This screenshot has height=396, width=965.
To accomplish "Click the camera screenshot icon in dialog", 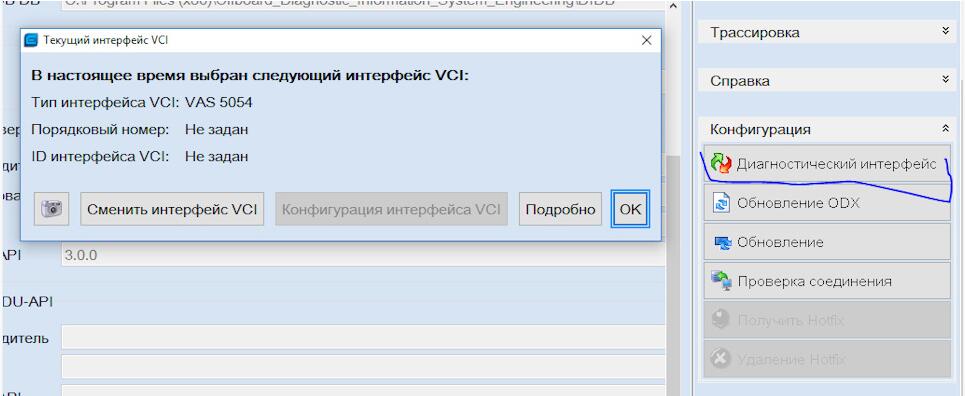I will (x=52, y=209).
